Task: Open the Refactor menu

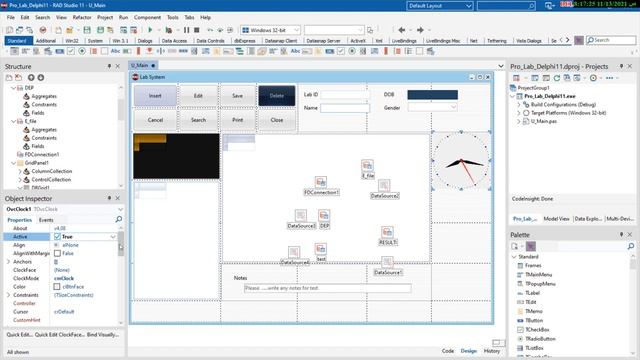Action: pos(82,18)
